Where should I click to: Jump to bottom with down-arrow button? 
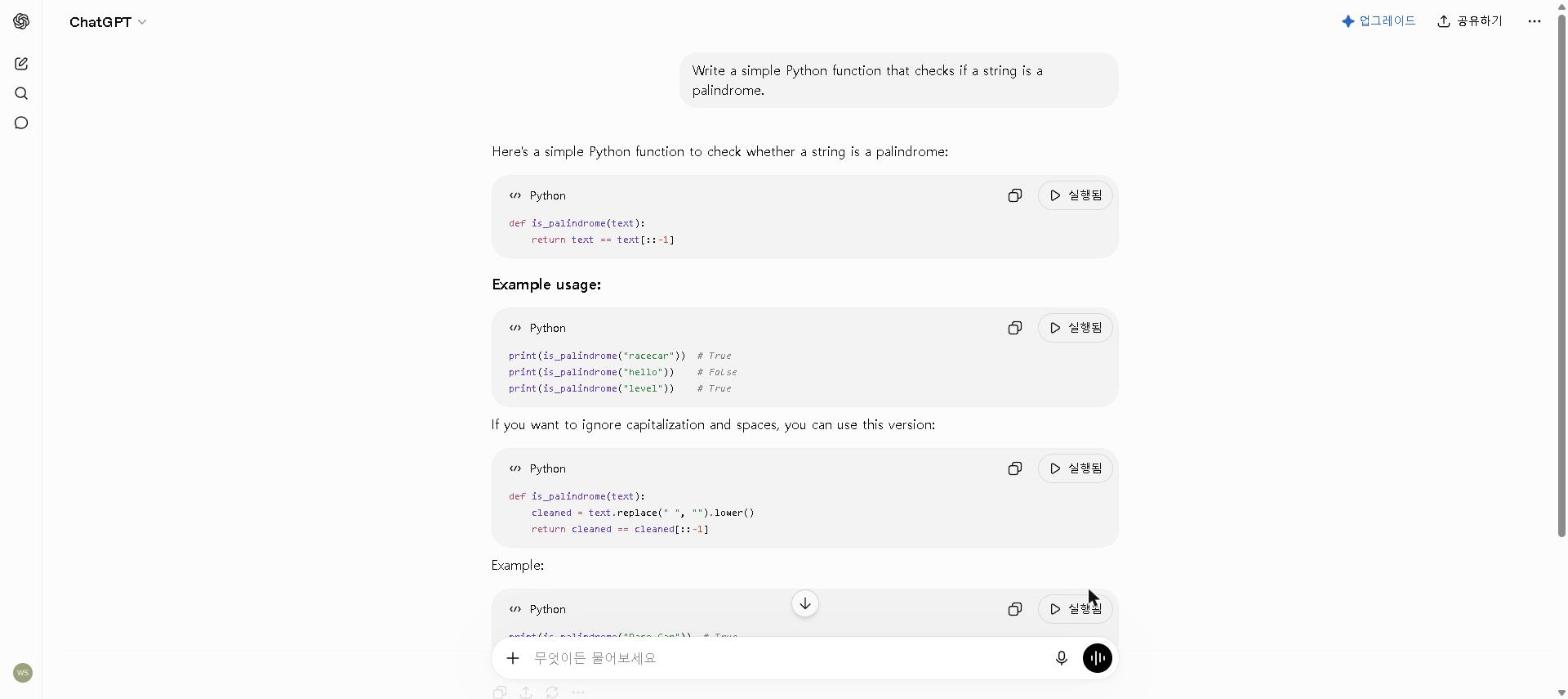[805, 604]
